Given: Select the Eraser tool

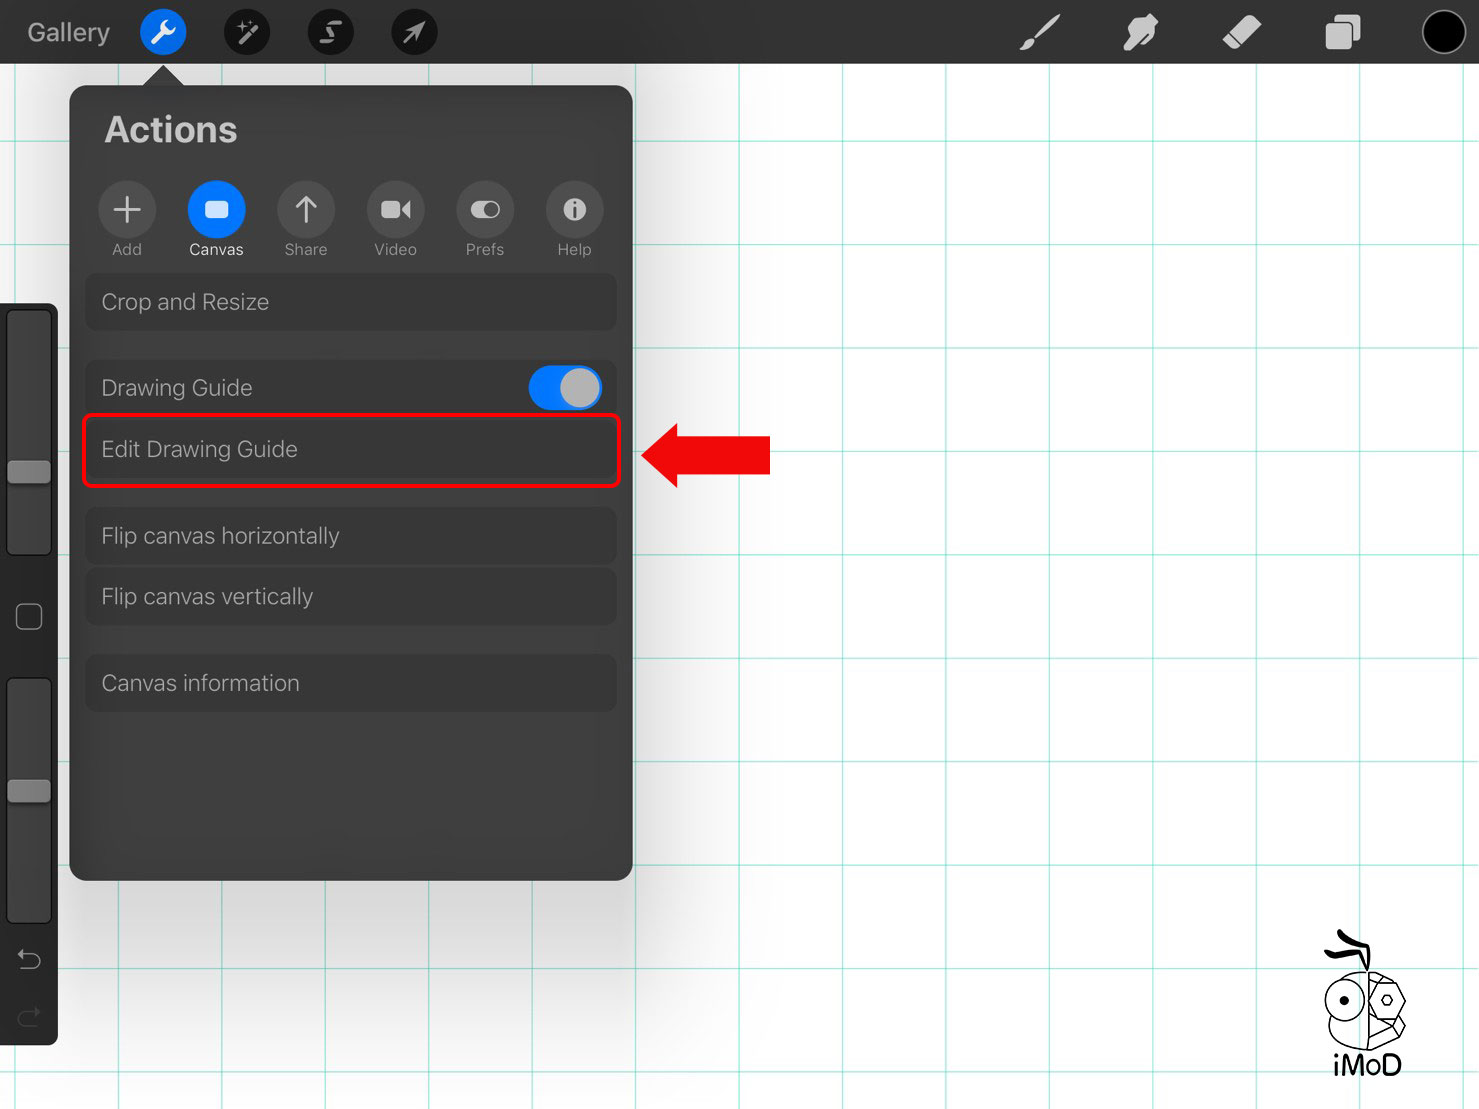Looking at the screenshot, I should click(1241, 32).
